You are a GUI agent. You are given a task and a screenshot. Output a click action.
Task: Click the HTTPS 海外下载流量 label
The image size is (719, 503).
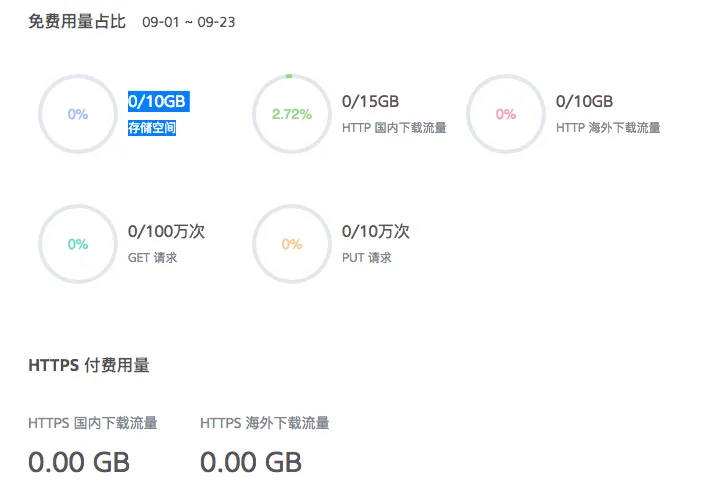[265, 423]
